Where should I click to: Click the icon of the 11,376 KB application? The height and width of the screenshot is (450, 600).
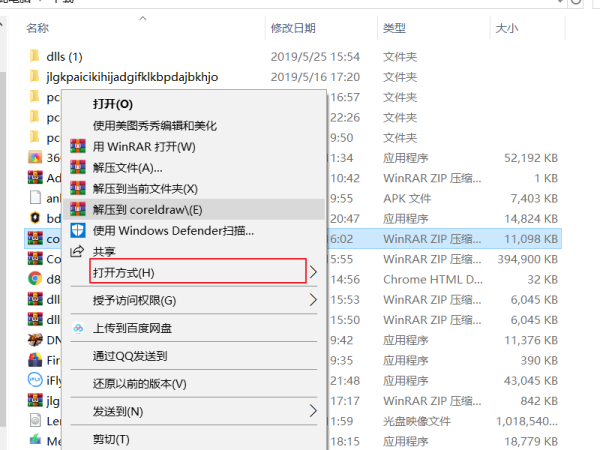pos(35,339)
